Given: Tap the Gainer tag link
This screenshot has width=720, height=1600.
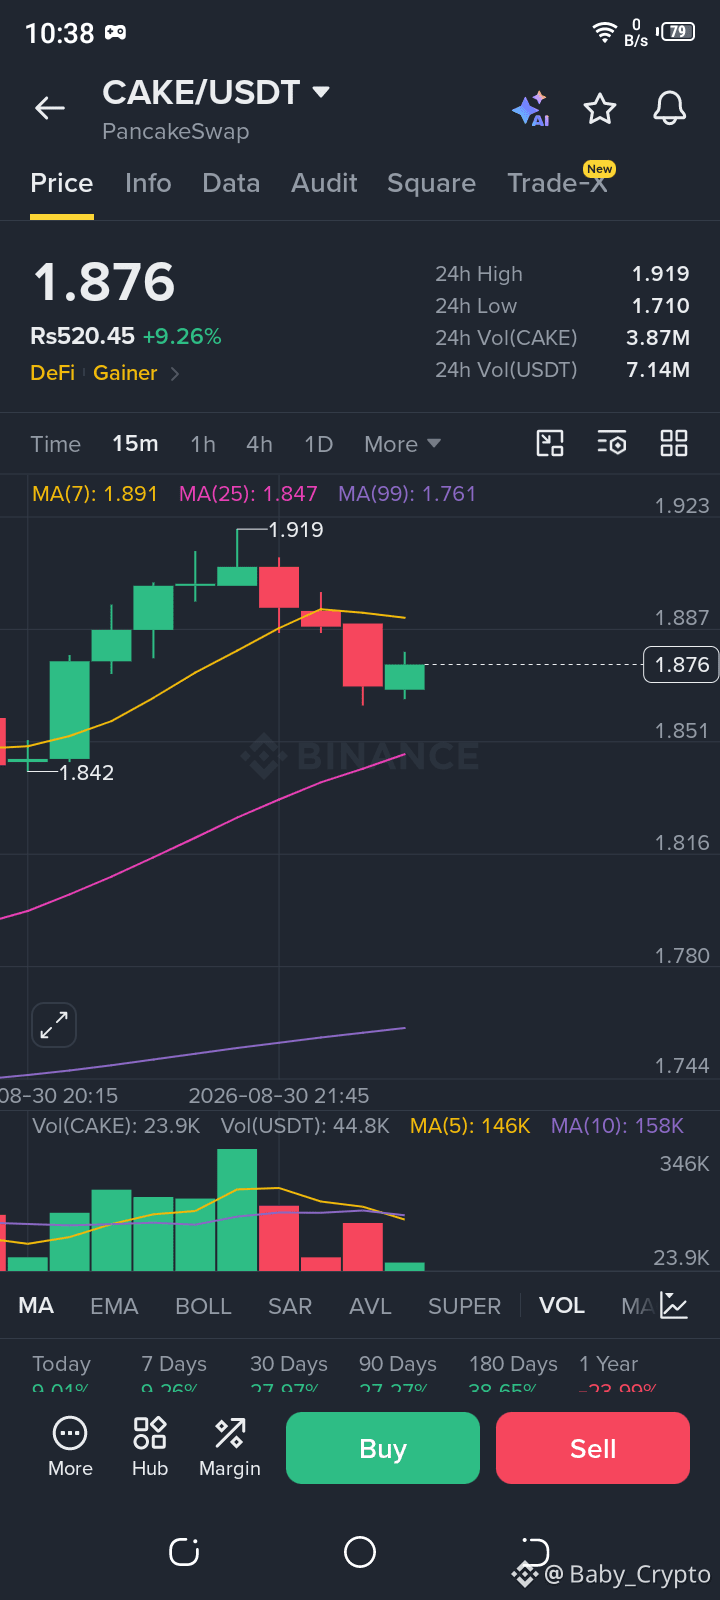Looking at the screenshot, I should [x=125, y=373].
